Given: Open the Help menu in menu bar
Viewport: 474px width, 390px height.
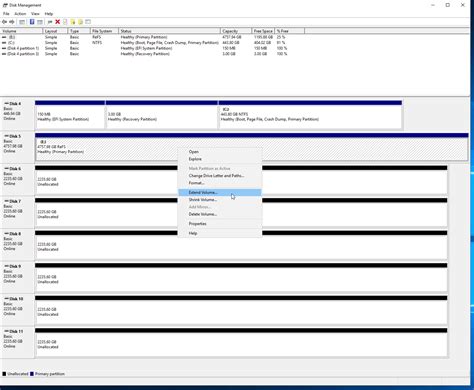Looking at the screenshot, I should point(49,14).
